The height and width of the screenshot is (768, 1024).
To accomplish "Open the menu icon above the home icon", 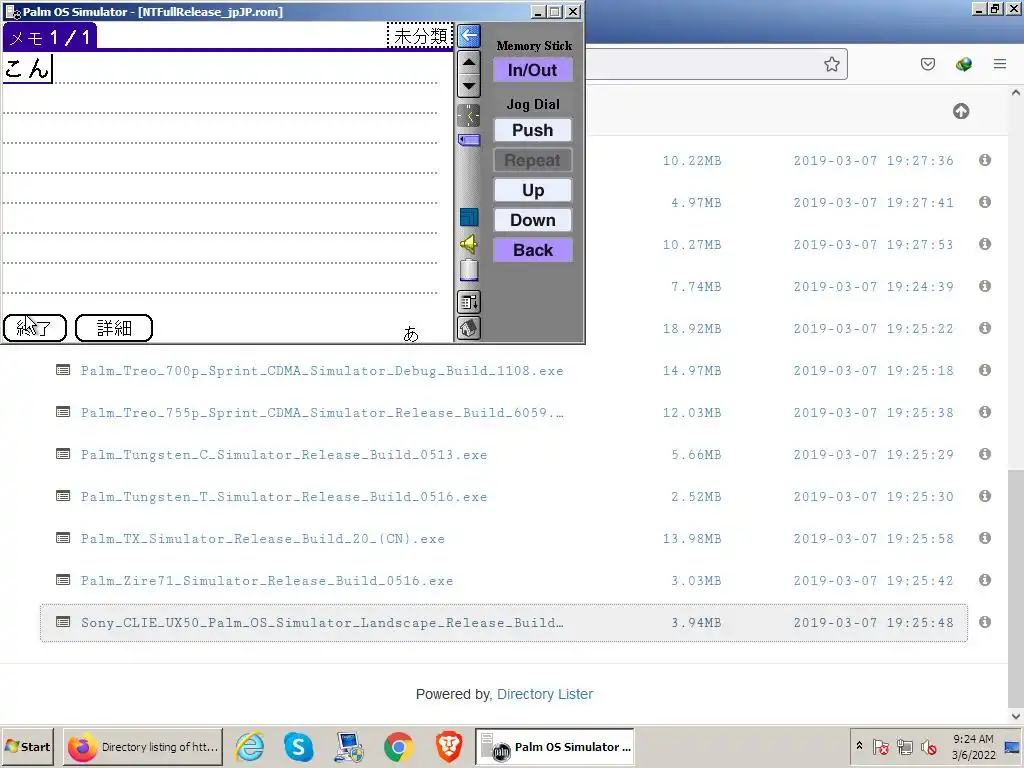I will (469, 302).
